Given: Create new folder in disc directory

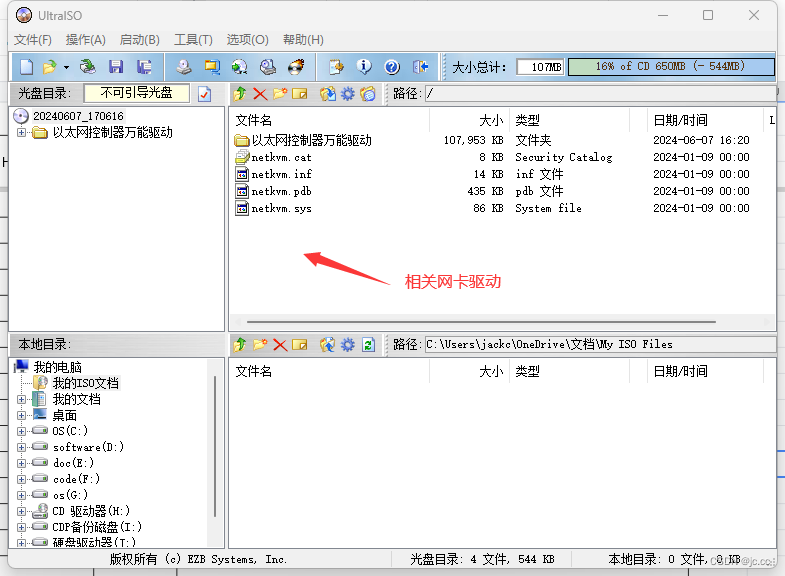Looking at the screenshot, I should (280, 94).
